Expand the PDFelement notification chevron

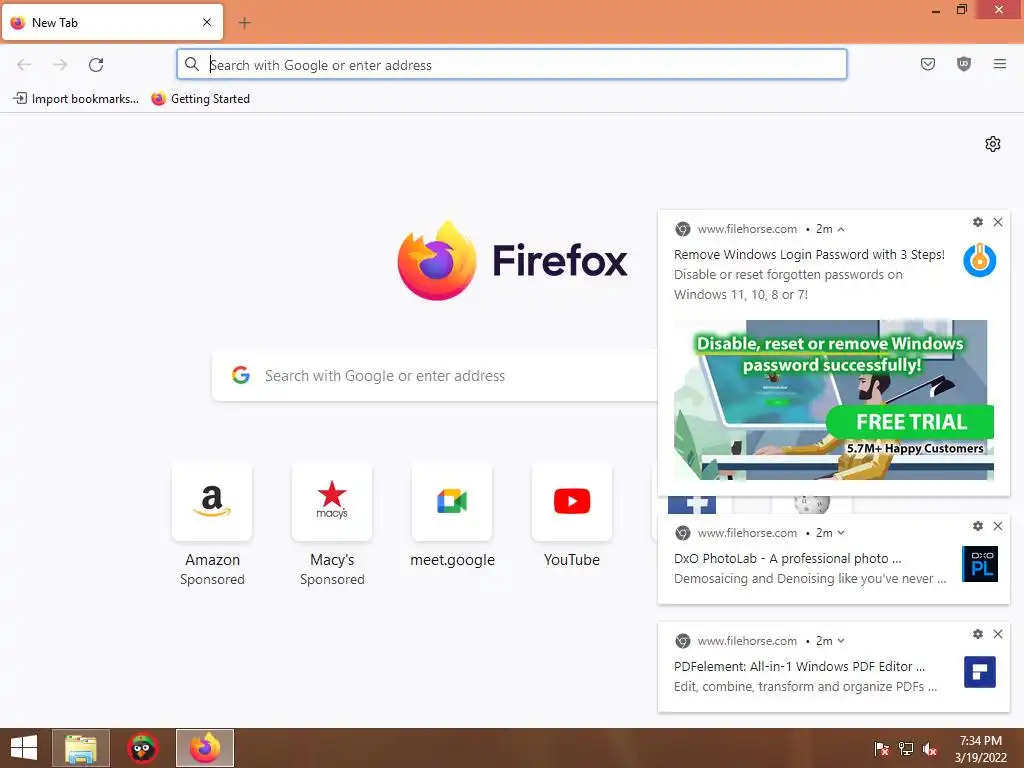point(841,641)
